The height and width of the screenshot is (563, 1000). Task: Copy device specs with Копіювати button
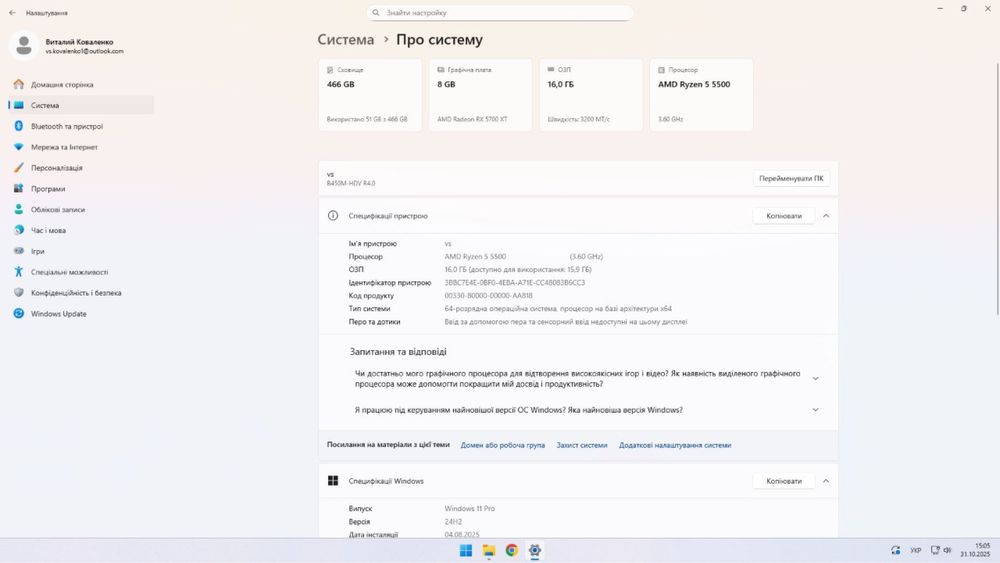tap(784, 216)
